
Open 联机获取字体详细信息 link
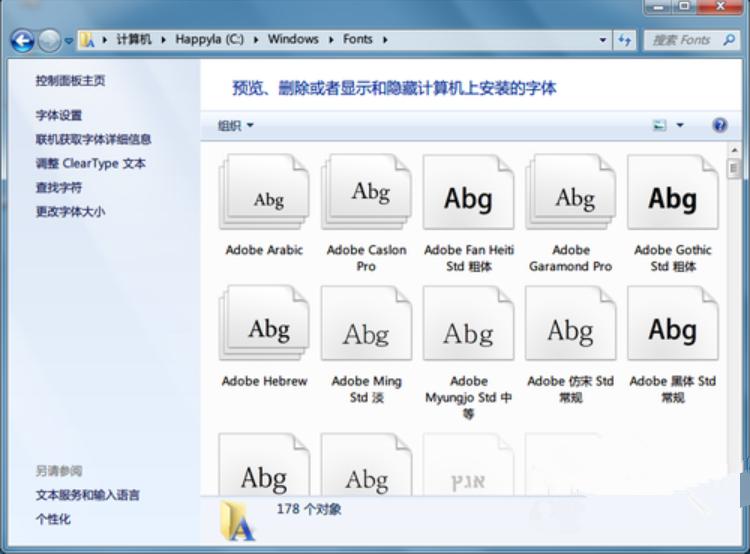[x=93, y=139]
